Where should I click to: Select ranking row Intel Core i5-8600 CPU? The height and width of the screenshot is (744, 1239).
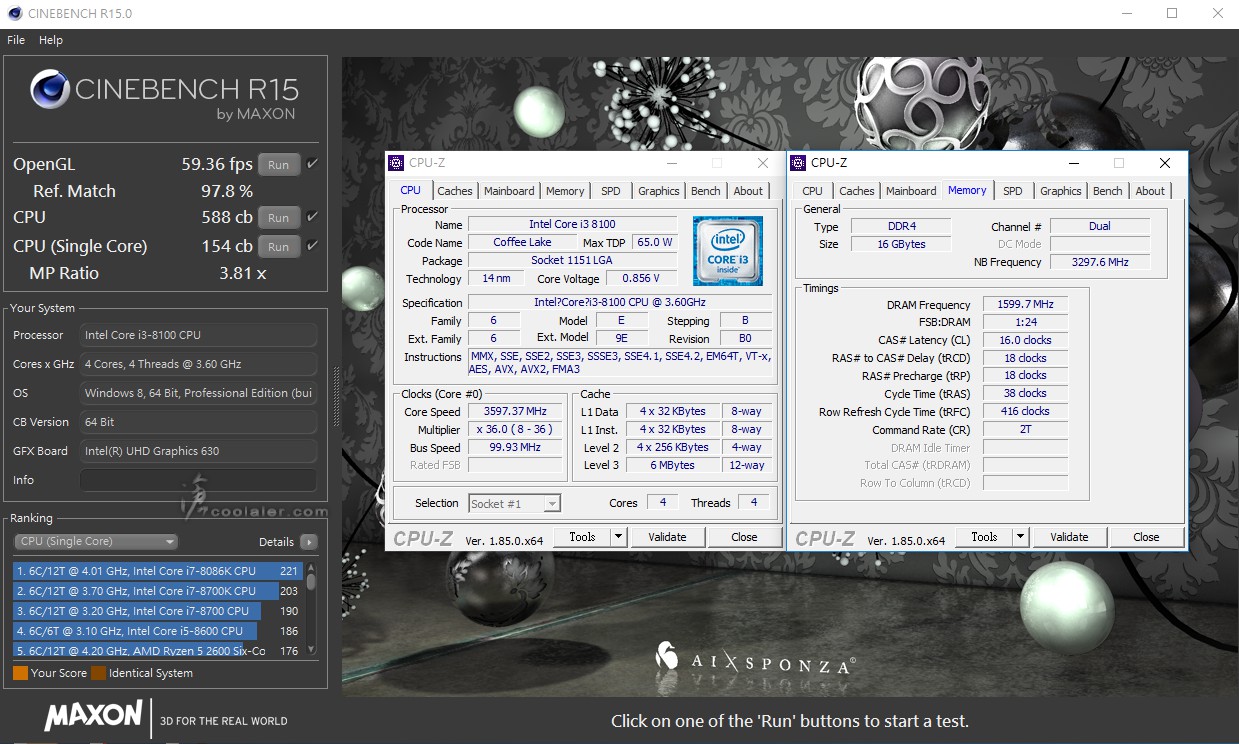point(158,631)
